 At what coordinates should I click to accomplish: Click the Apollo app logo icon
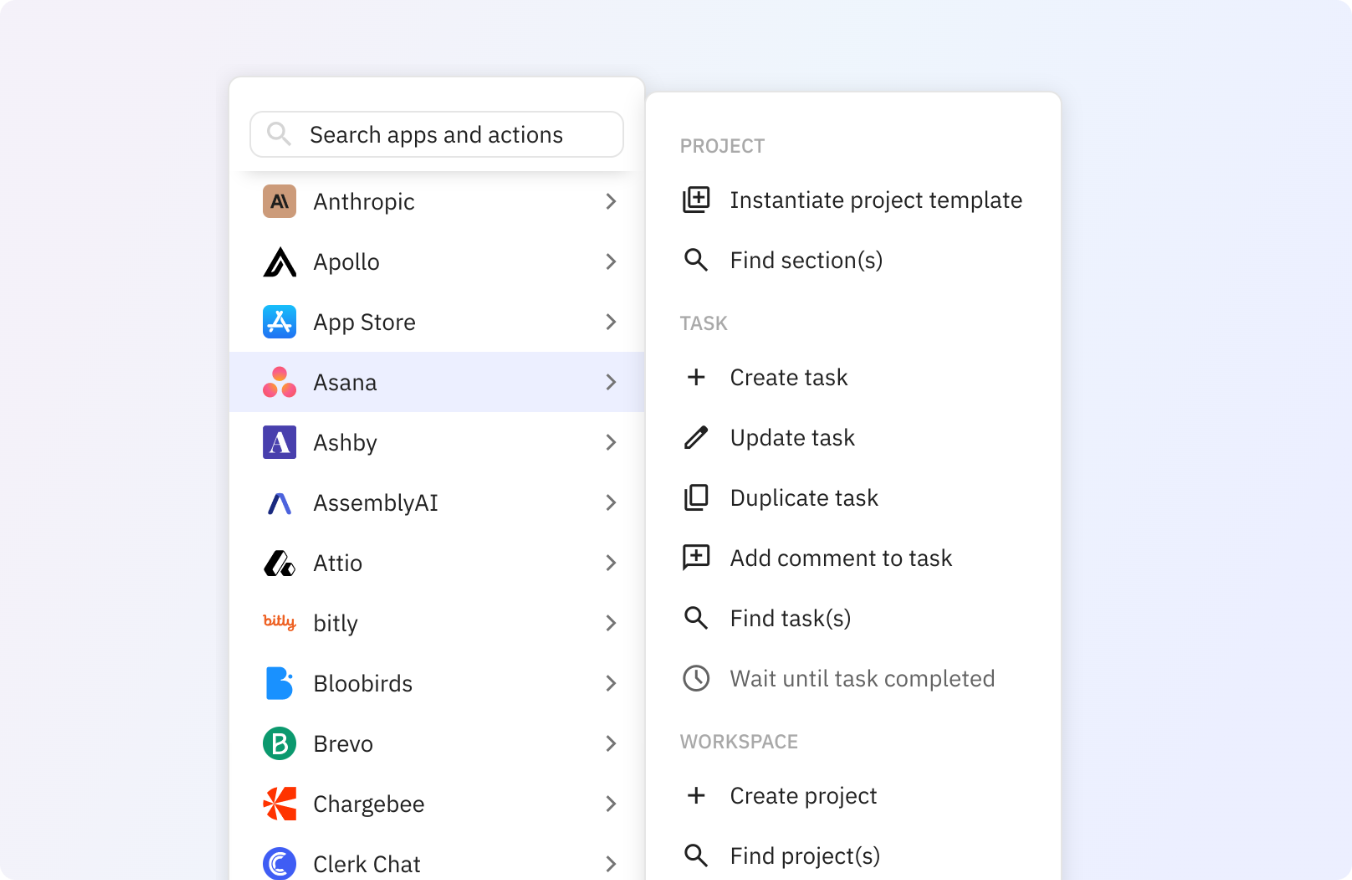(279, 262)
